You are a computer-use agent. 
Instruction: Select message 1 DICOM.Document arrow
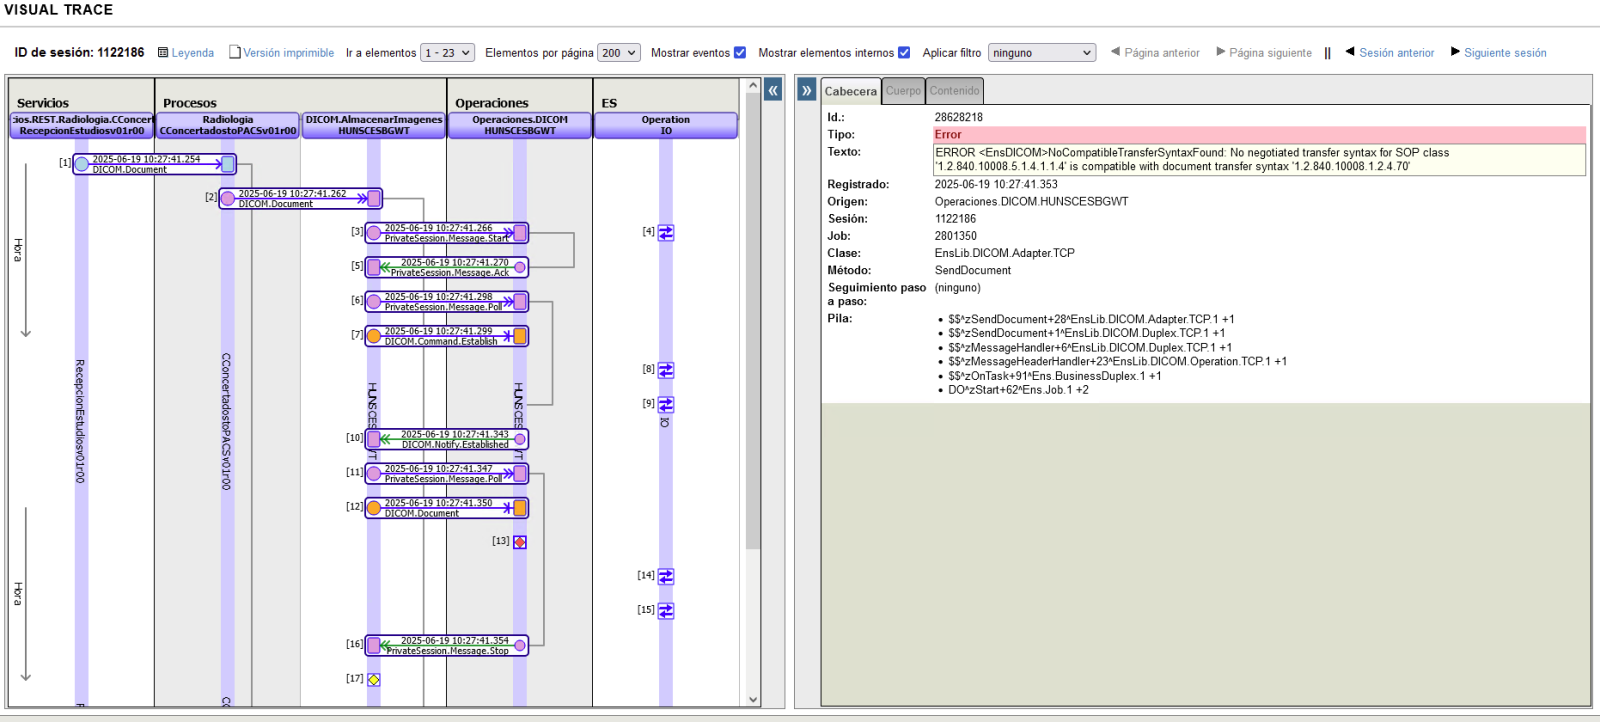pos(155,164)
